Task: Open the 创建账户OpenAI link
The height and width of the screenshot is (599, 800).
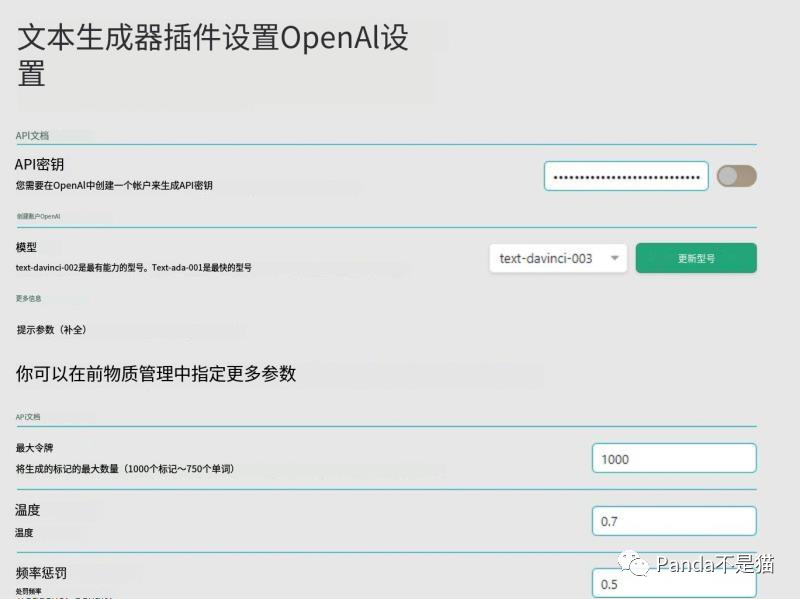Action: (38, 216)
